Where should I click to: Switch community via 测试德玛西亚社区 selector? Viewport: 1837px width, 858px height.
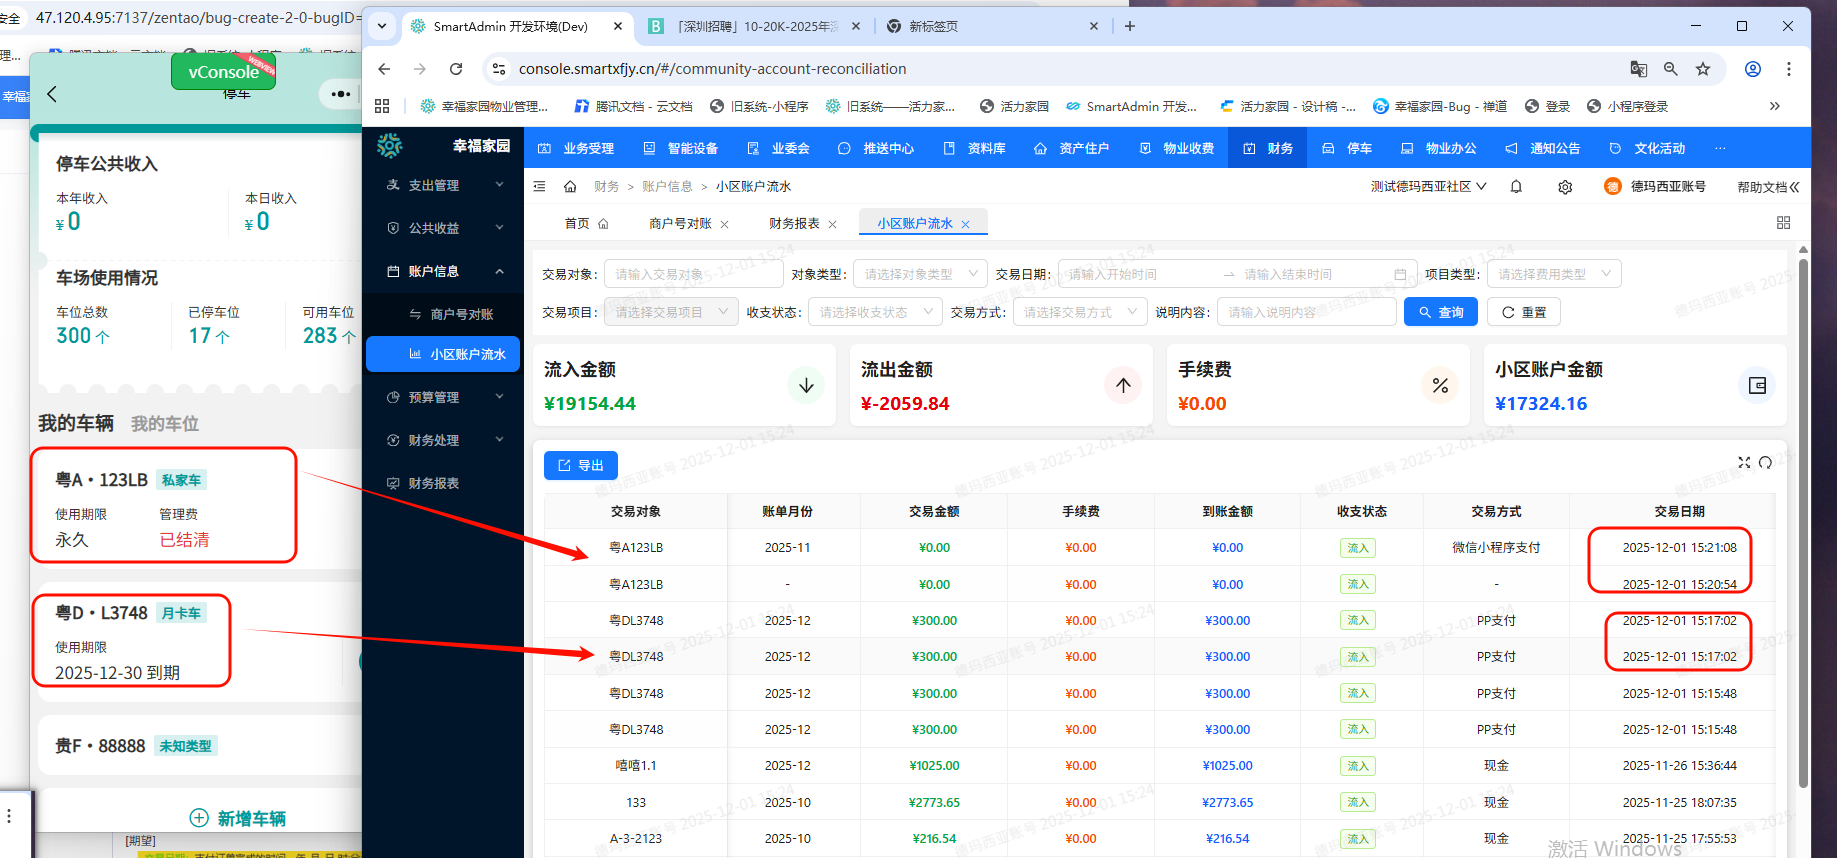(x=1428, y=187)
